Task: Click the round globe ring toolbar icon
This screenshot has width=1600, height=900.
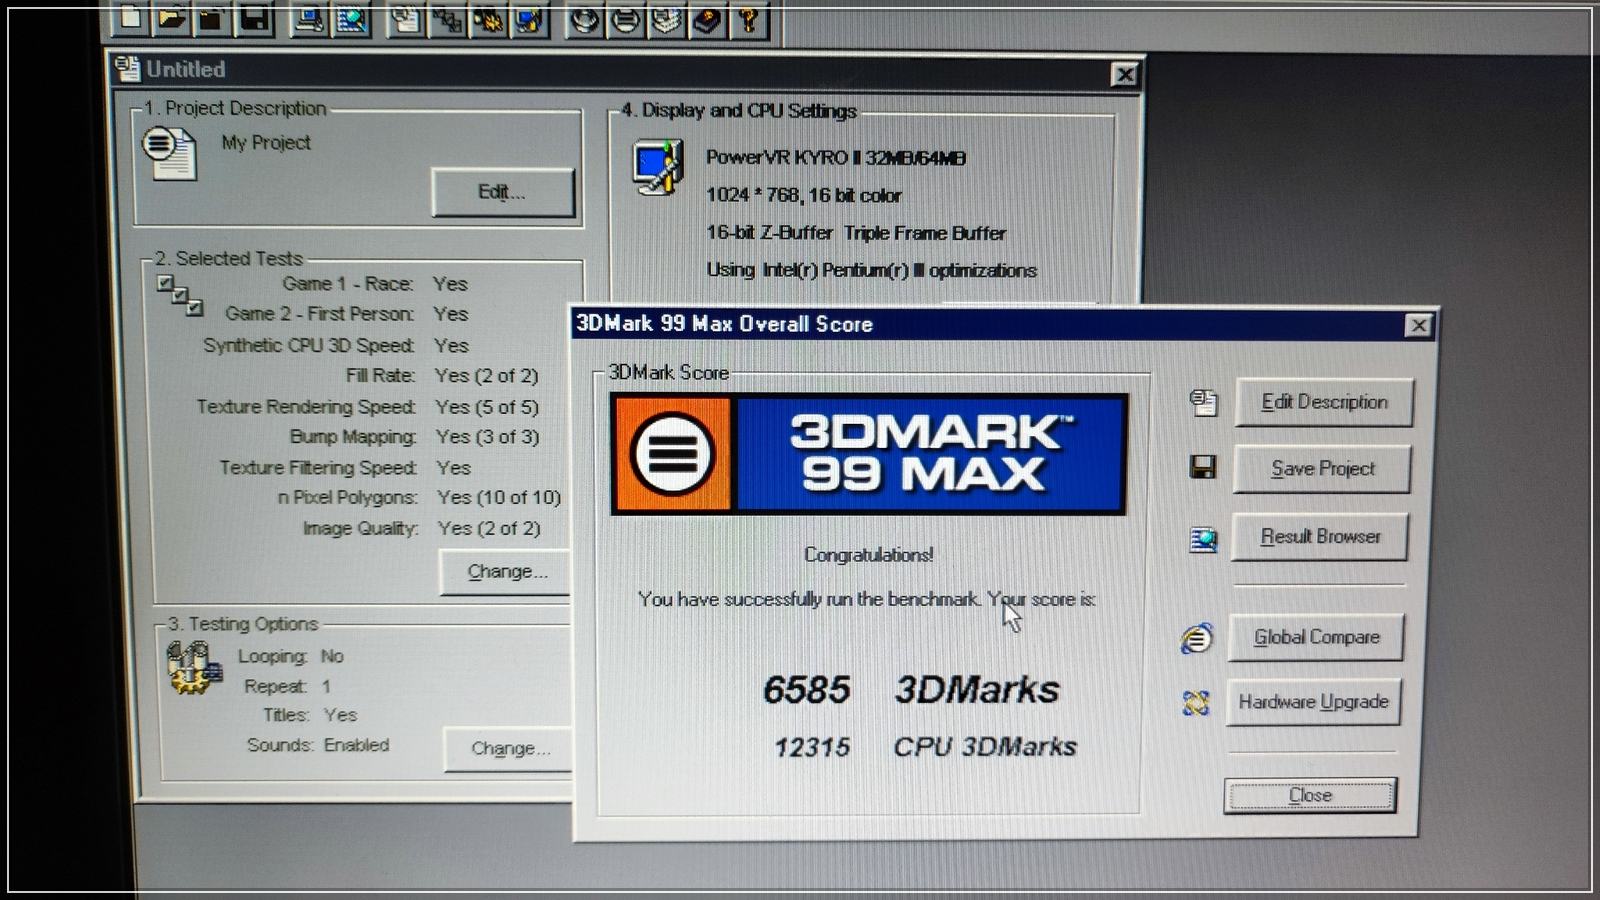Action: 585,18
